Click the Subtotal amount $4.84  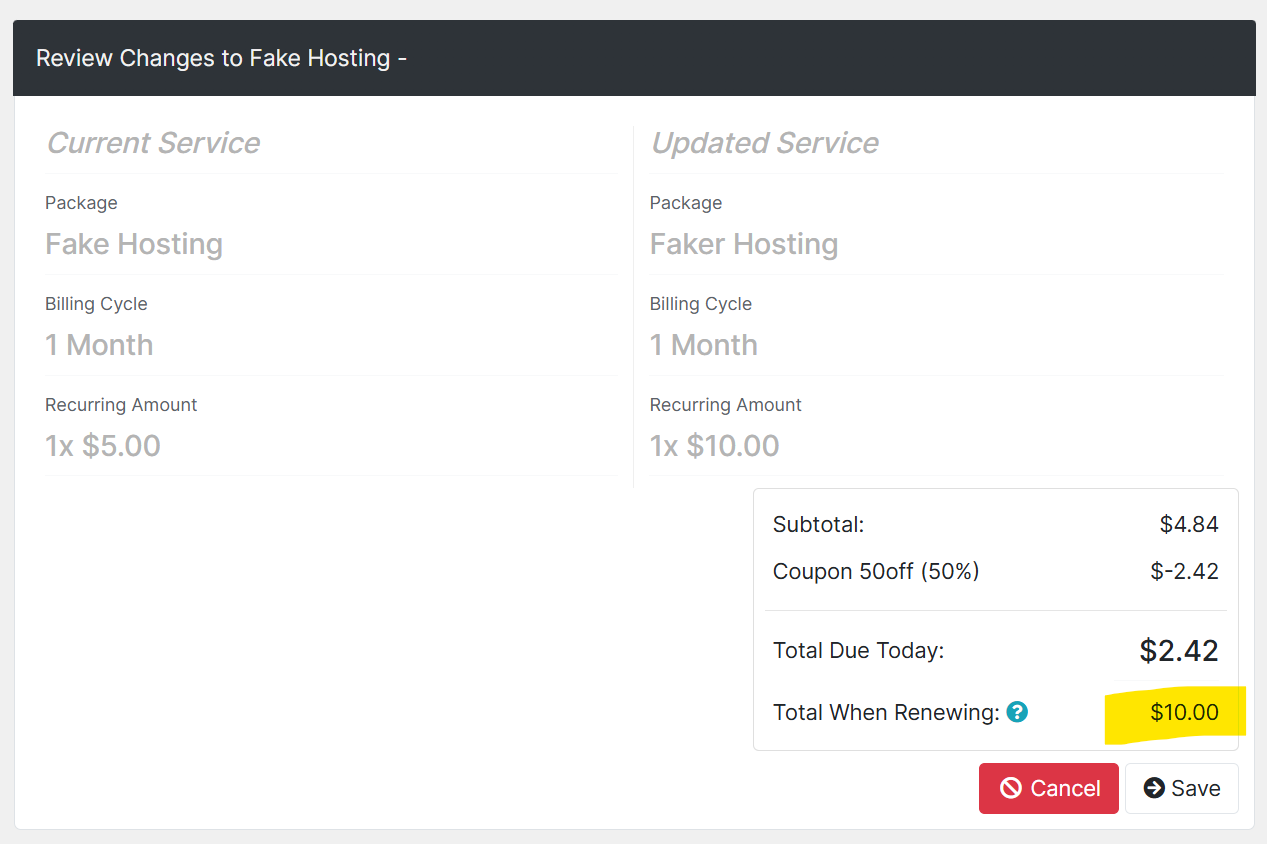click(1188, 524)
